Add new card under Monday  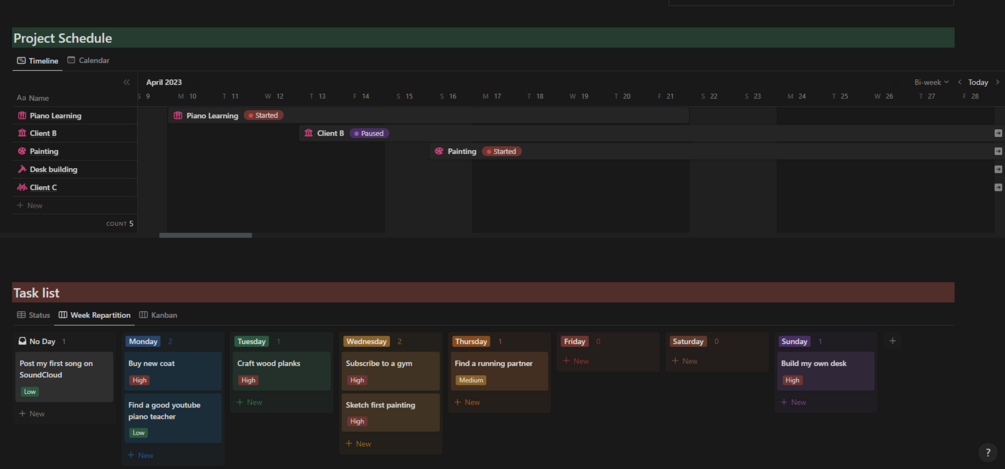(x=140, y=456)
